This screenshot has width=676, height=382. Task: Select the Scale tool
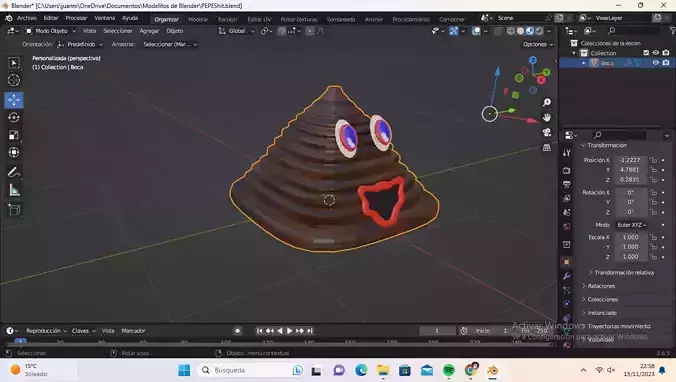pyautogui.click(x=14, y=135)
